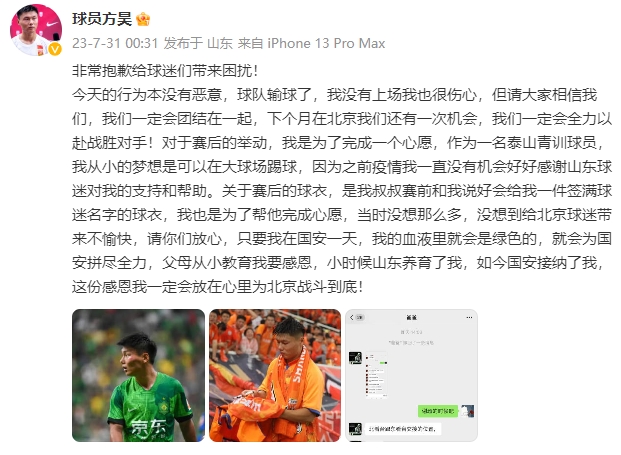Image resolution: width=621 pixels, height=455 pixels.
Task: Click the three-dot more icon in chat screenshot
Action: pos(469,318)
